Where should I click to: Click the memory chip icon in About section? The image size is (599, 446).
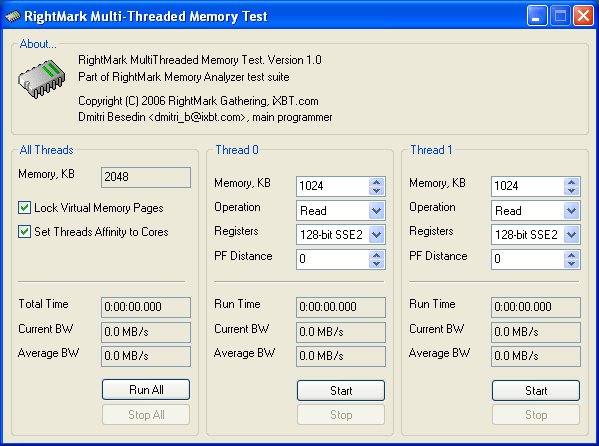coord(41,79)
